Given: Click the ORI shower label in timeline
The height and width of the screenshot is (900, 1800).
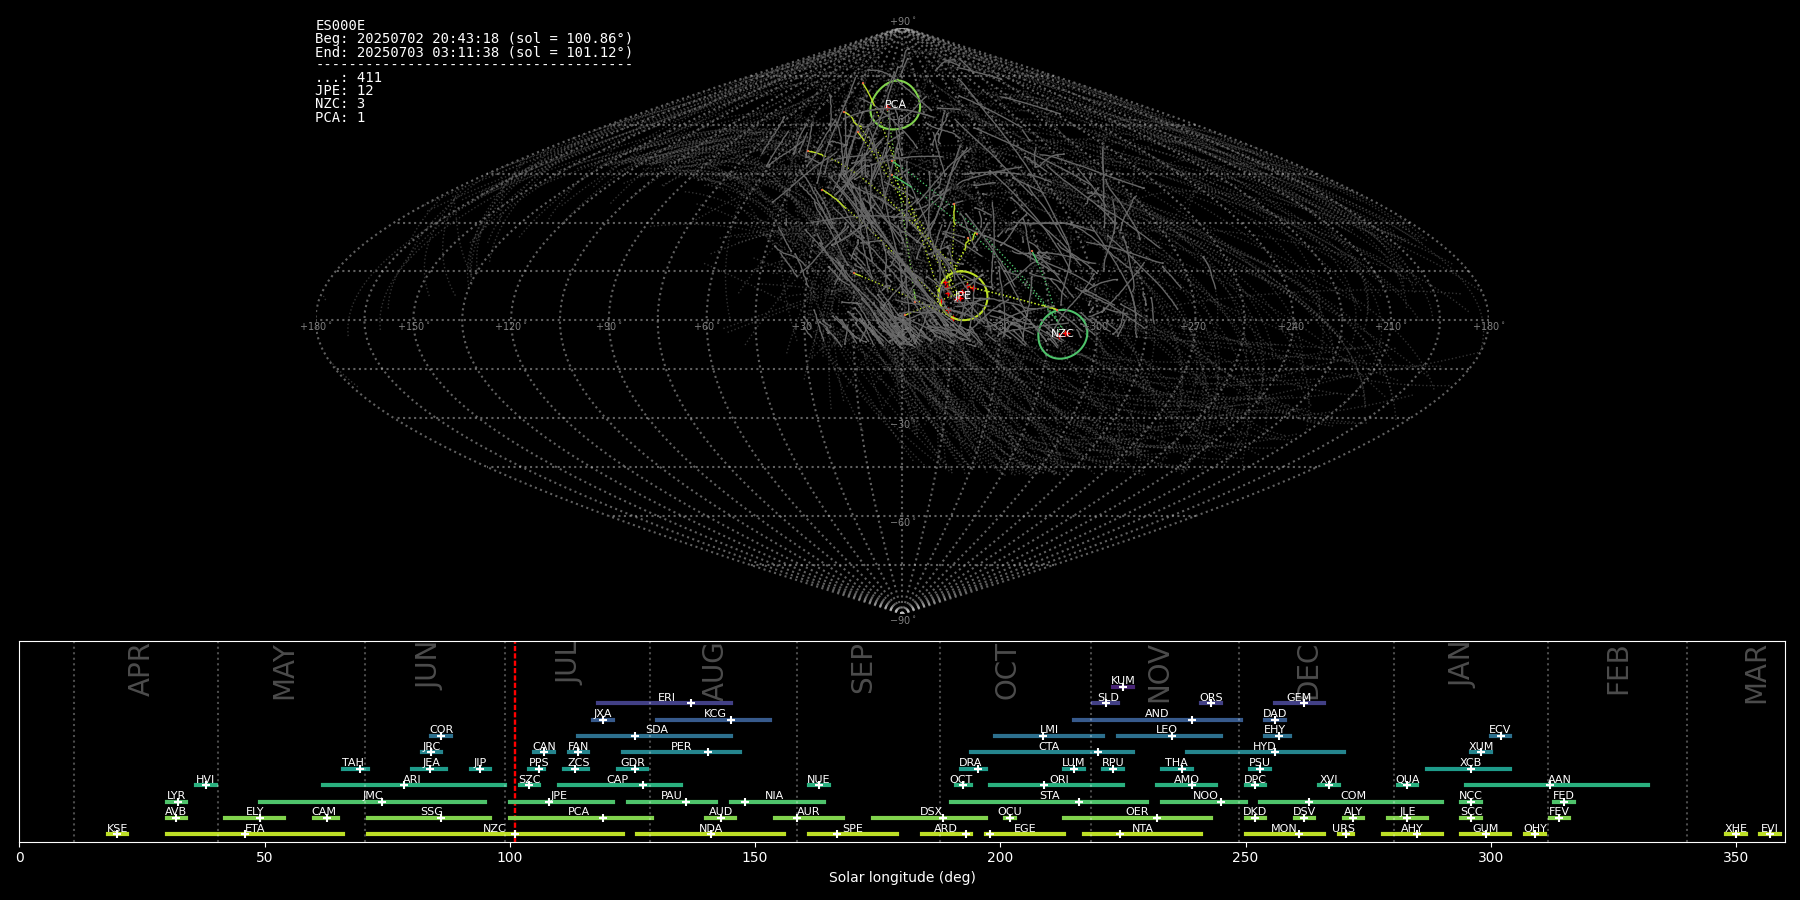Looking at the screenshot, I should click(x=1059, y=780).
